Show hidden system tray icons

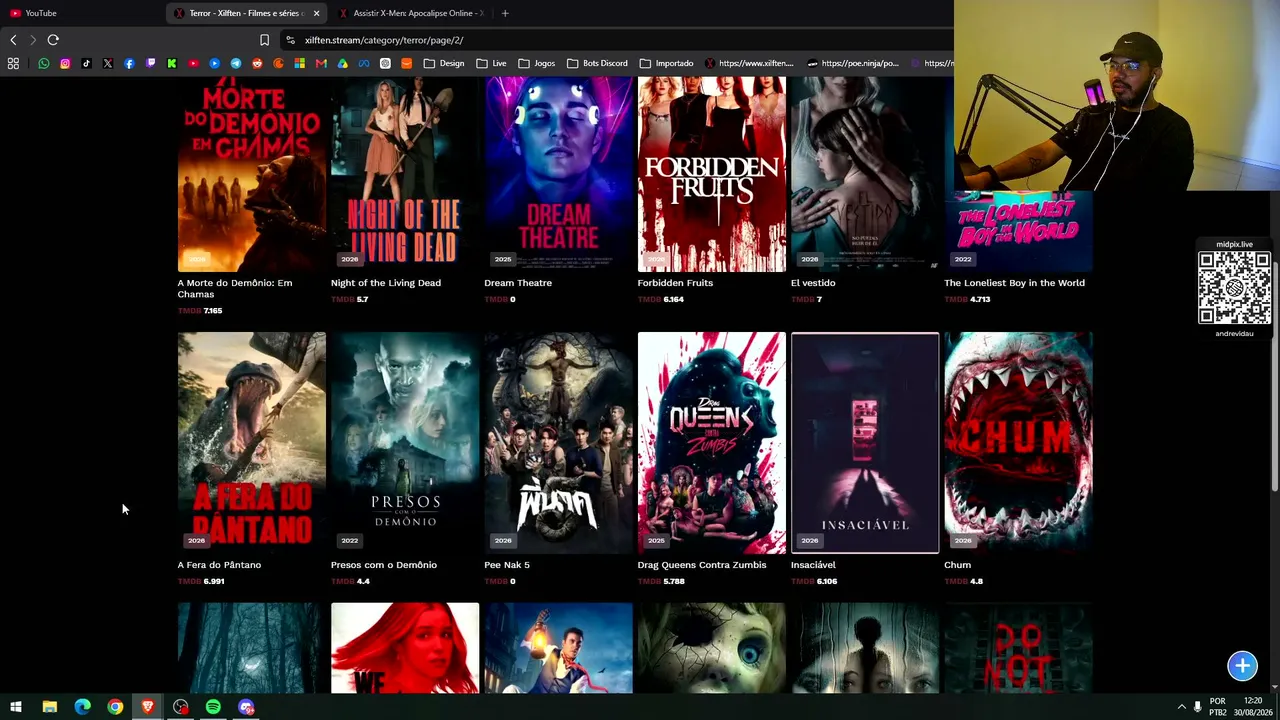coord(1181,707)
